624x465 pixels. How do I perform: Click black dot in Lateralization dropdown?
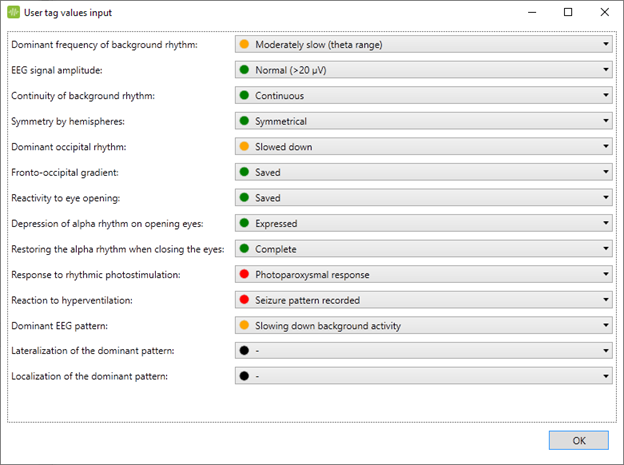coord(244,350)
